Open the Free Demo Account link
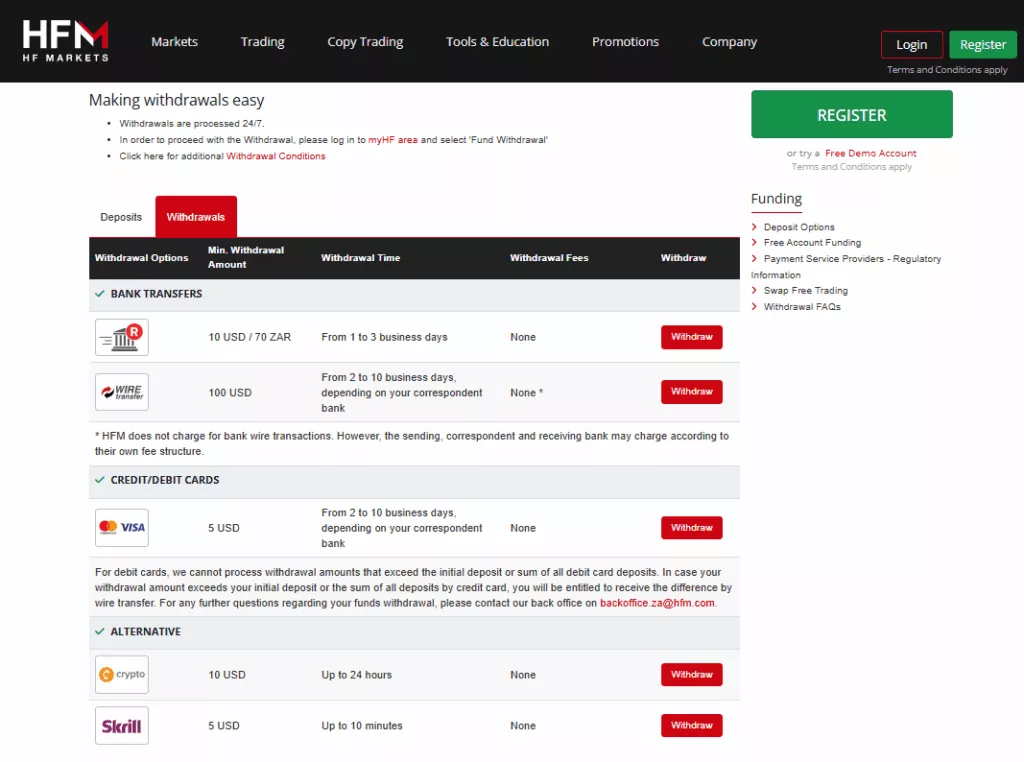 point(871,153)
